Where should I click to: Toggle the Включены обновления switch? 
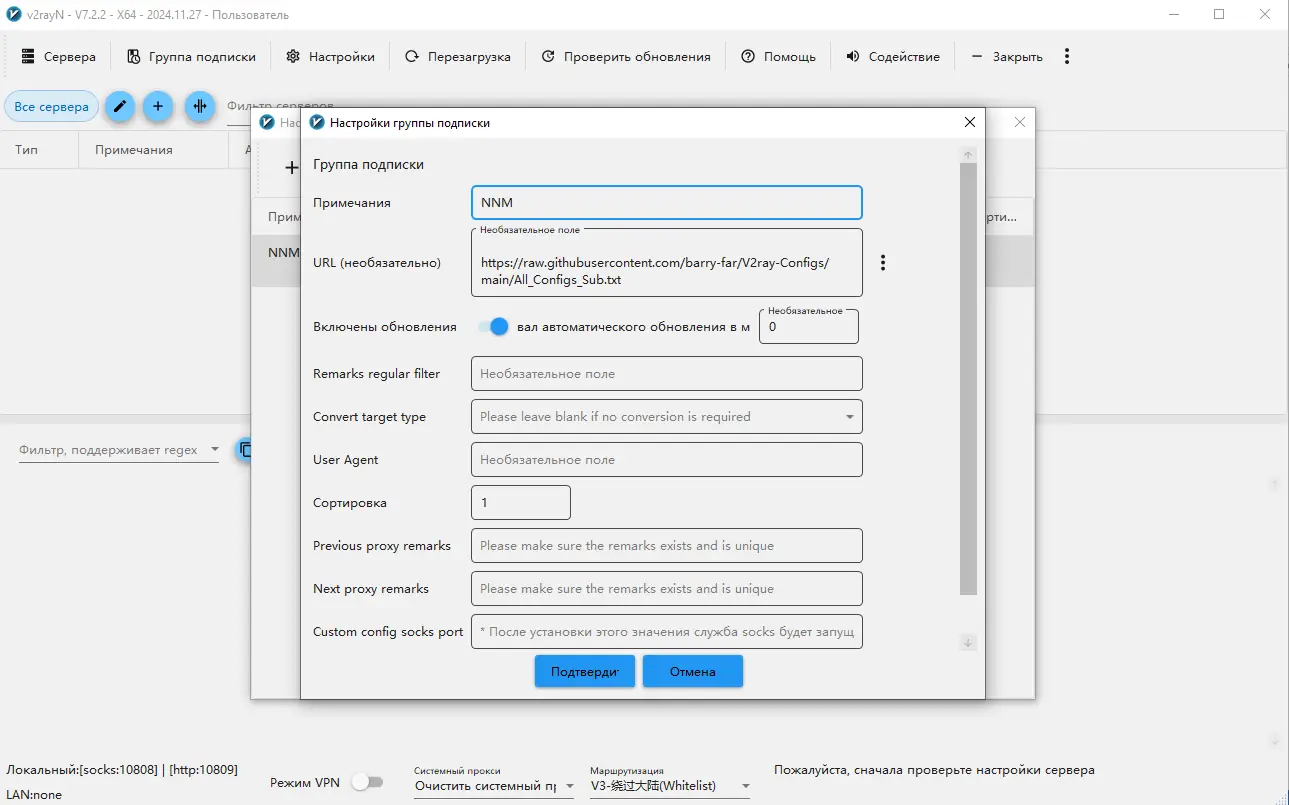pos(493,327)
